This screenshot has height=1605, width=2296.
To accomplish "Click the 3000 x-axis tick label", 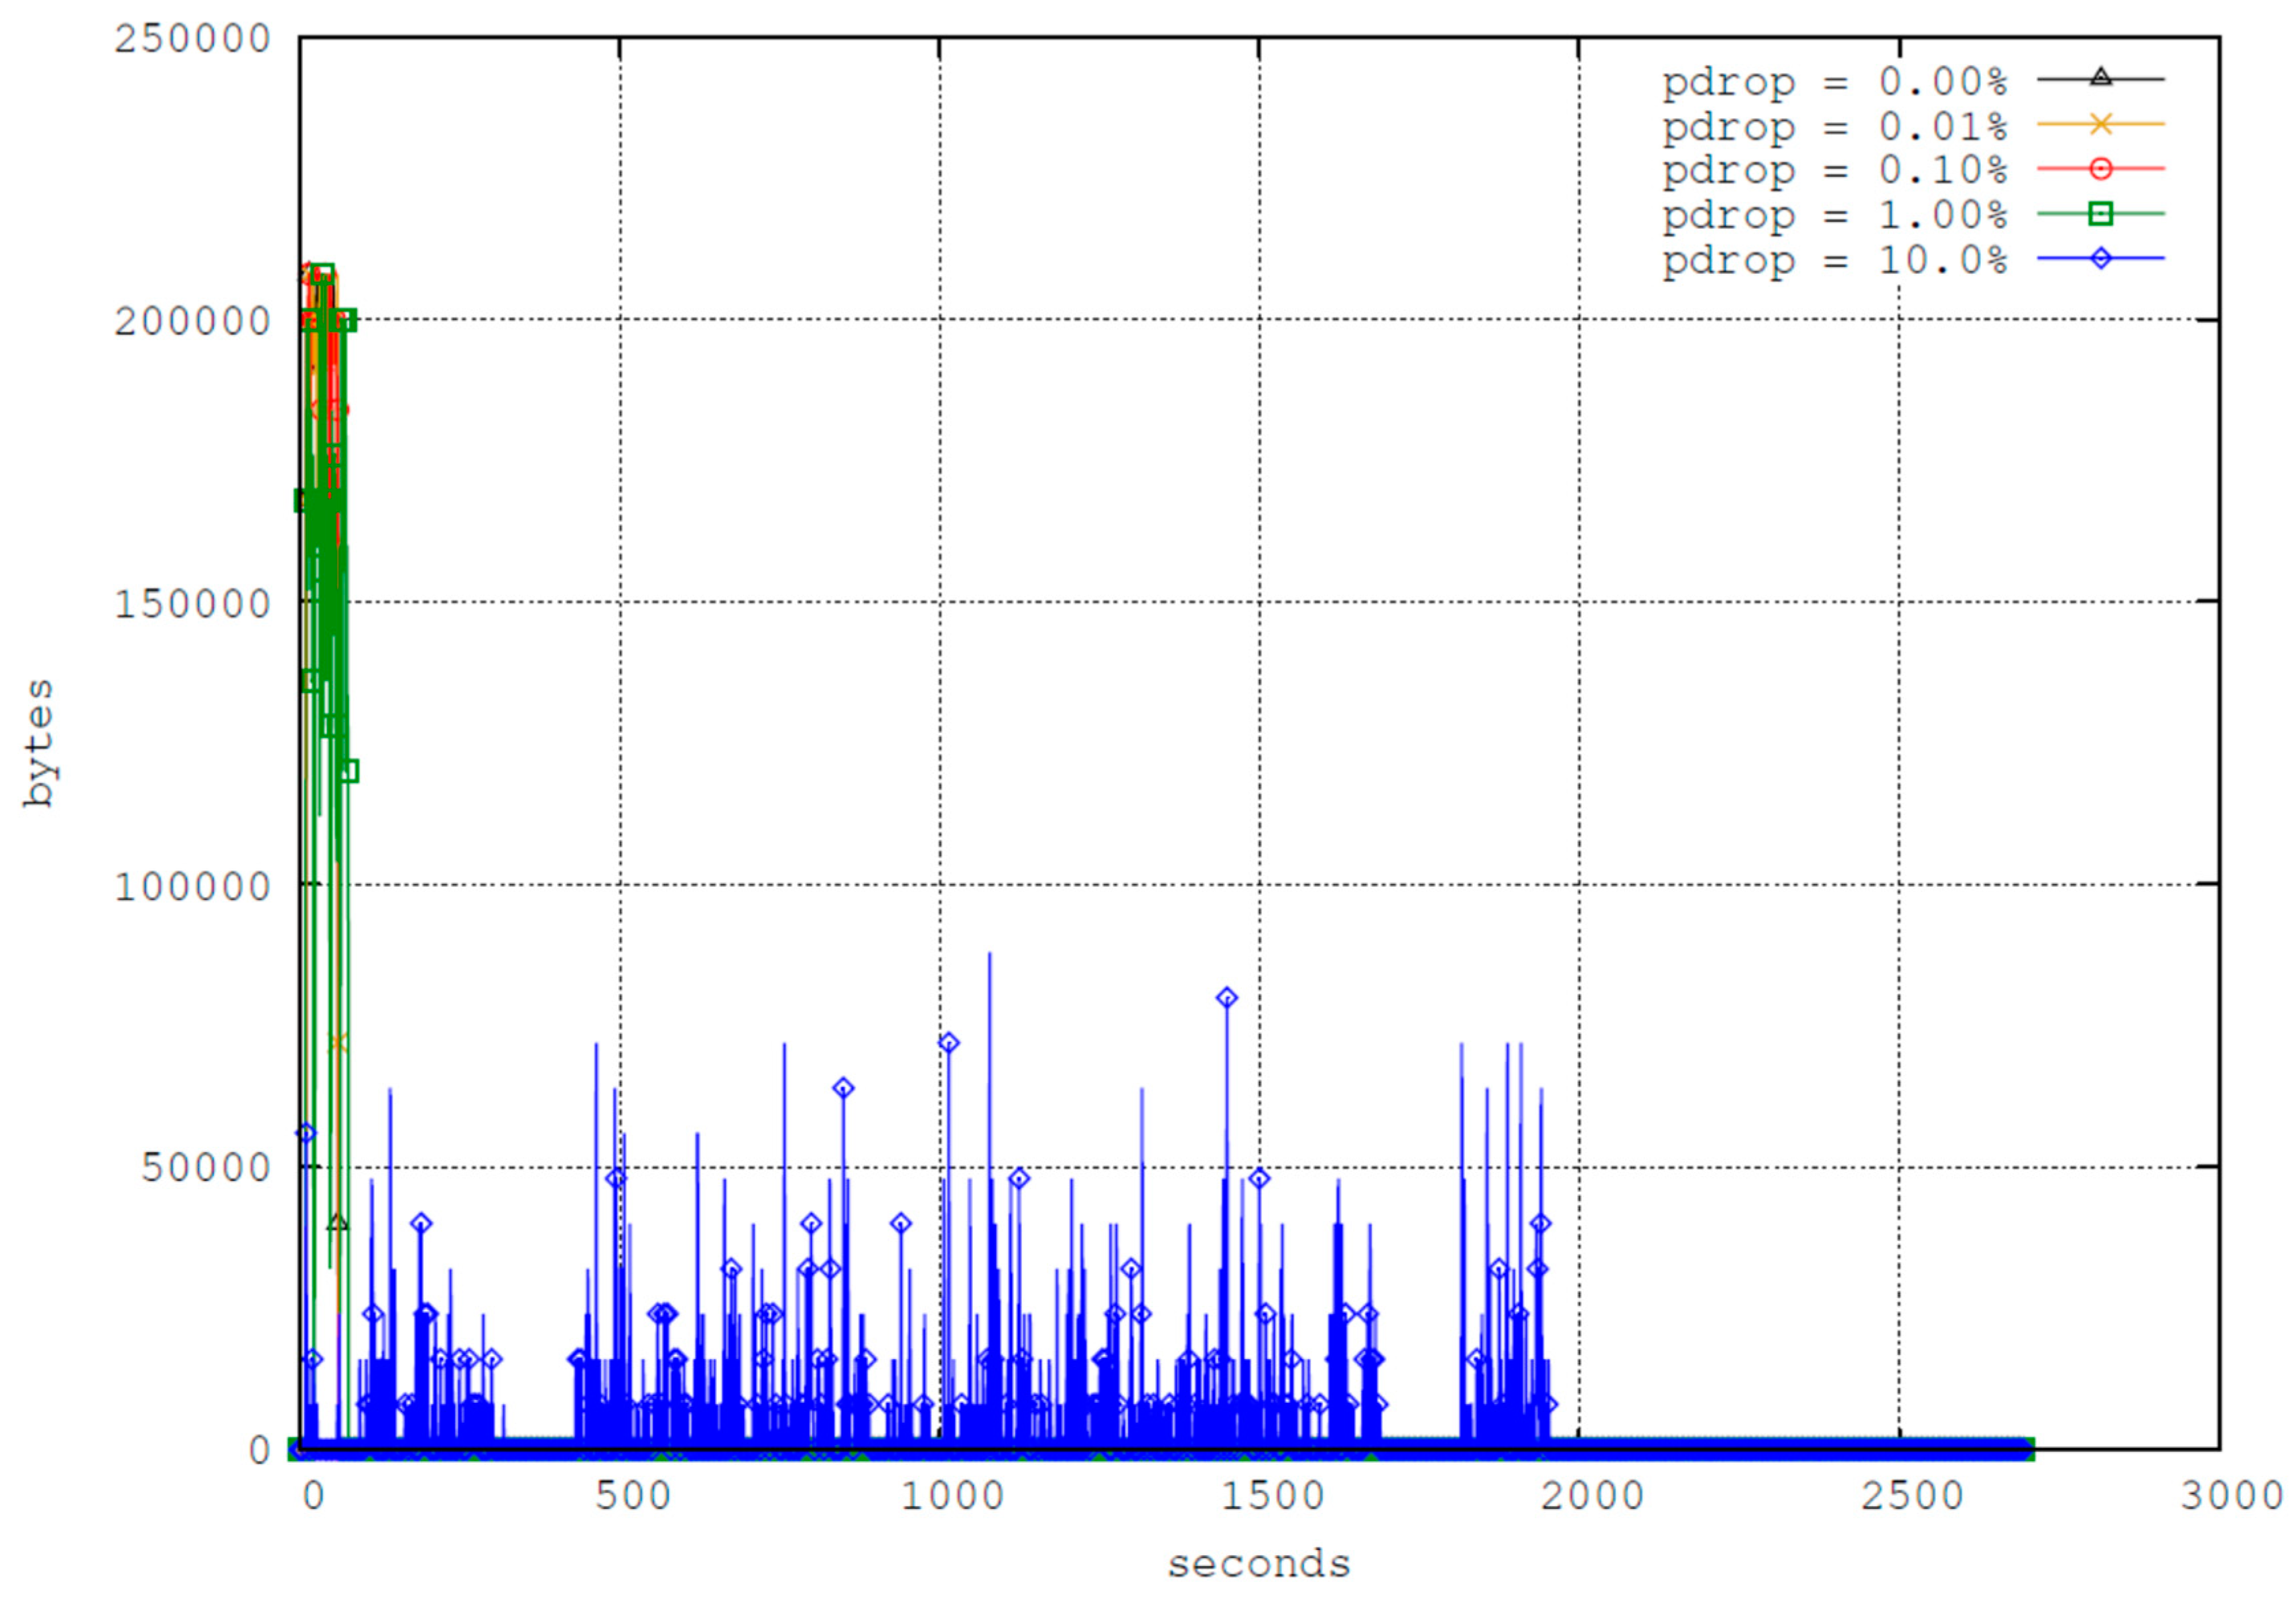I will click(x=2231, y=1496).
